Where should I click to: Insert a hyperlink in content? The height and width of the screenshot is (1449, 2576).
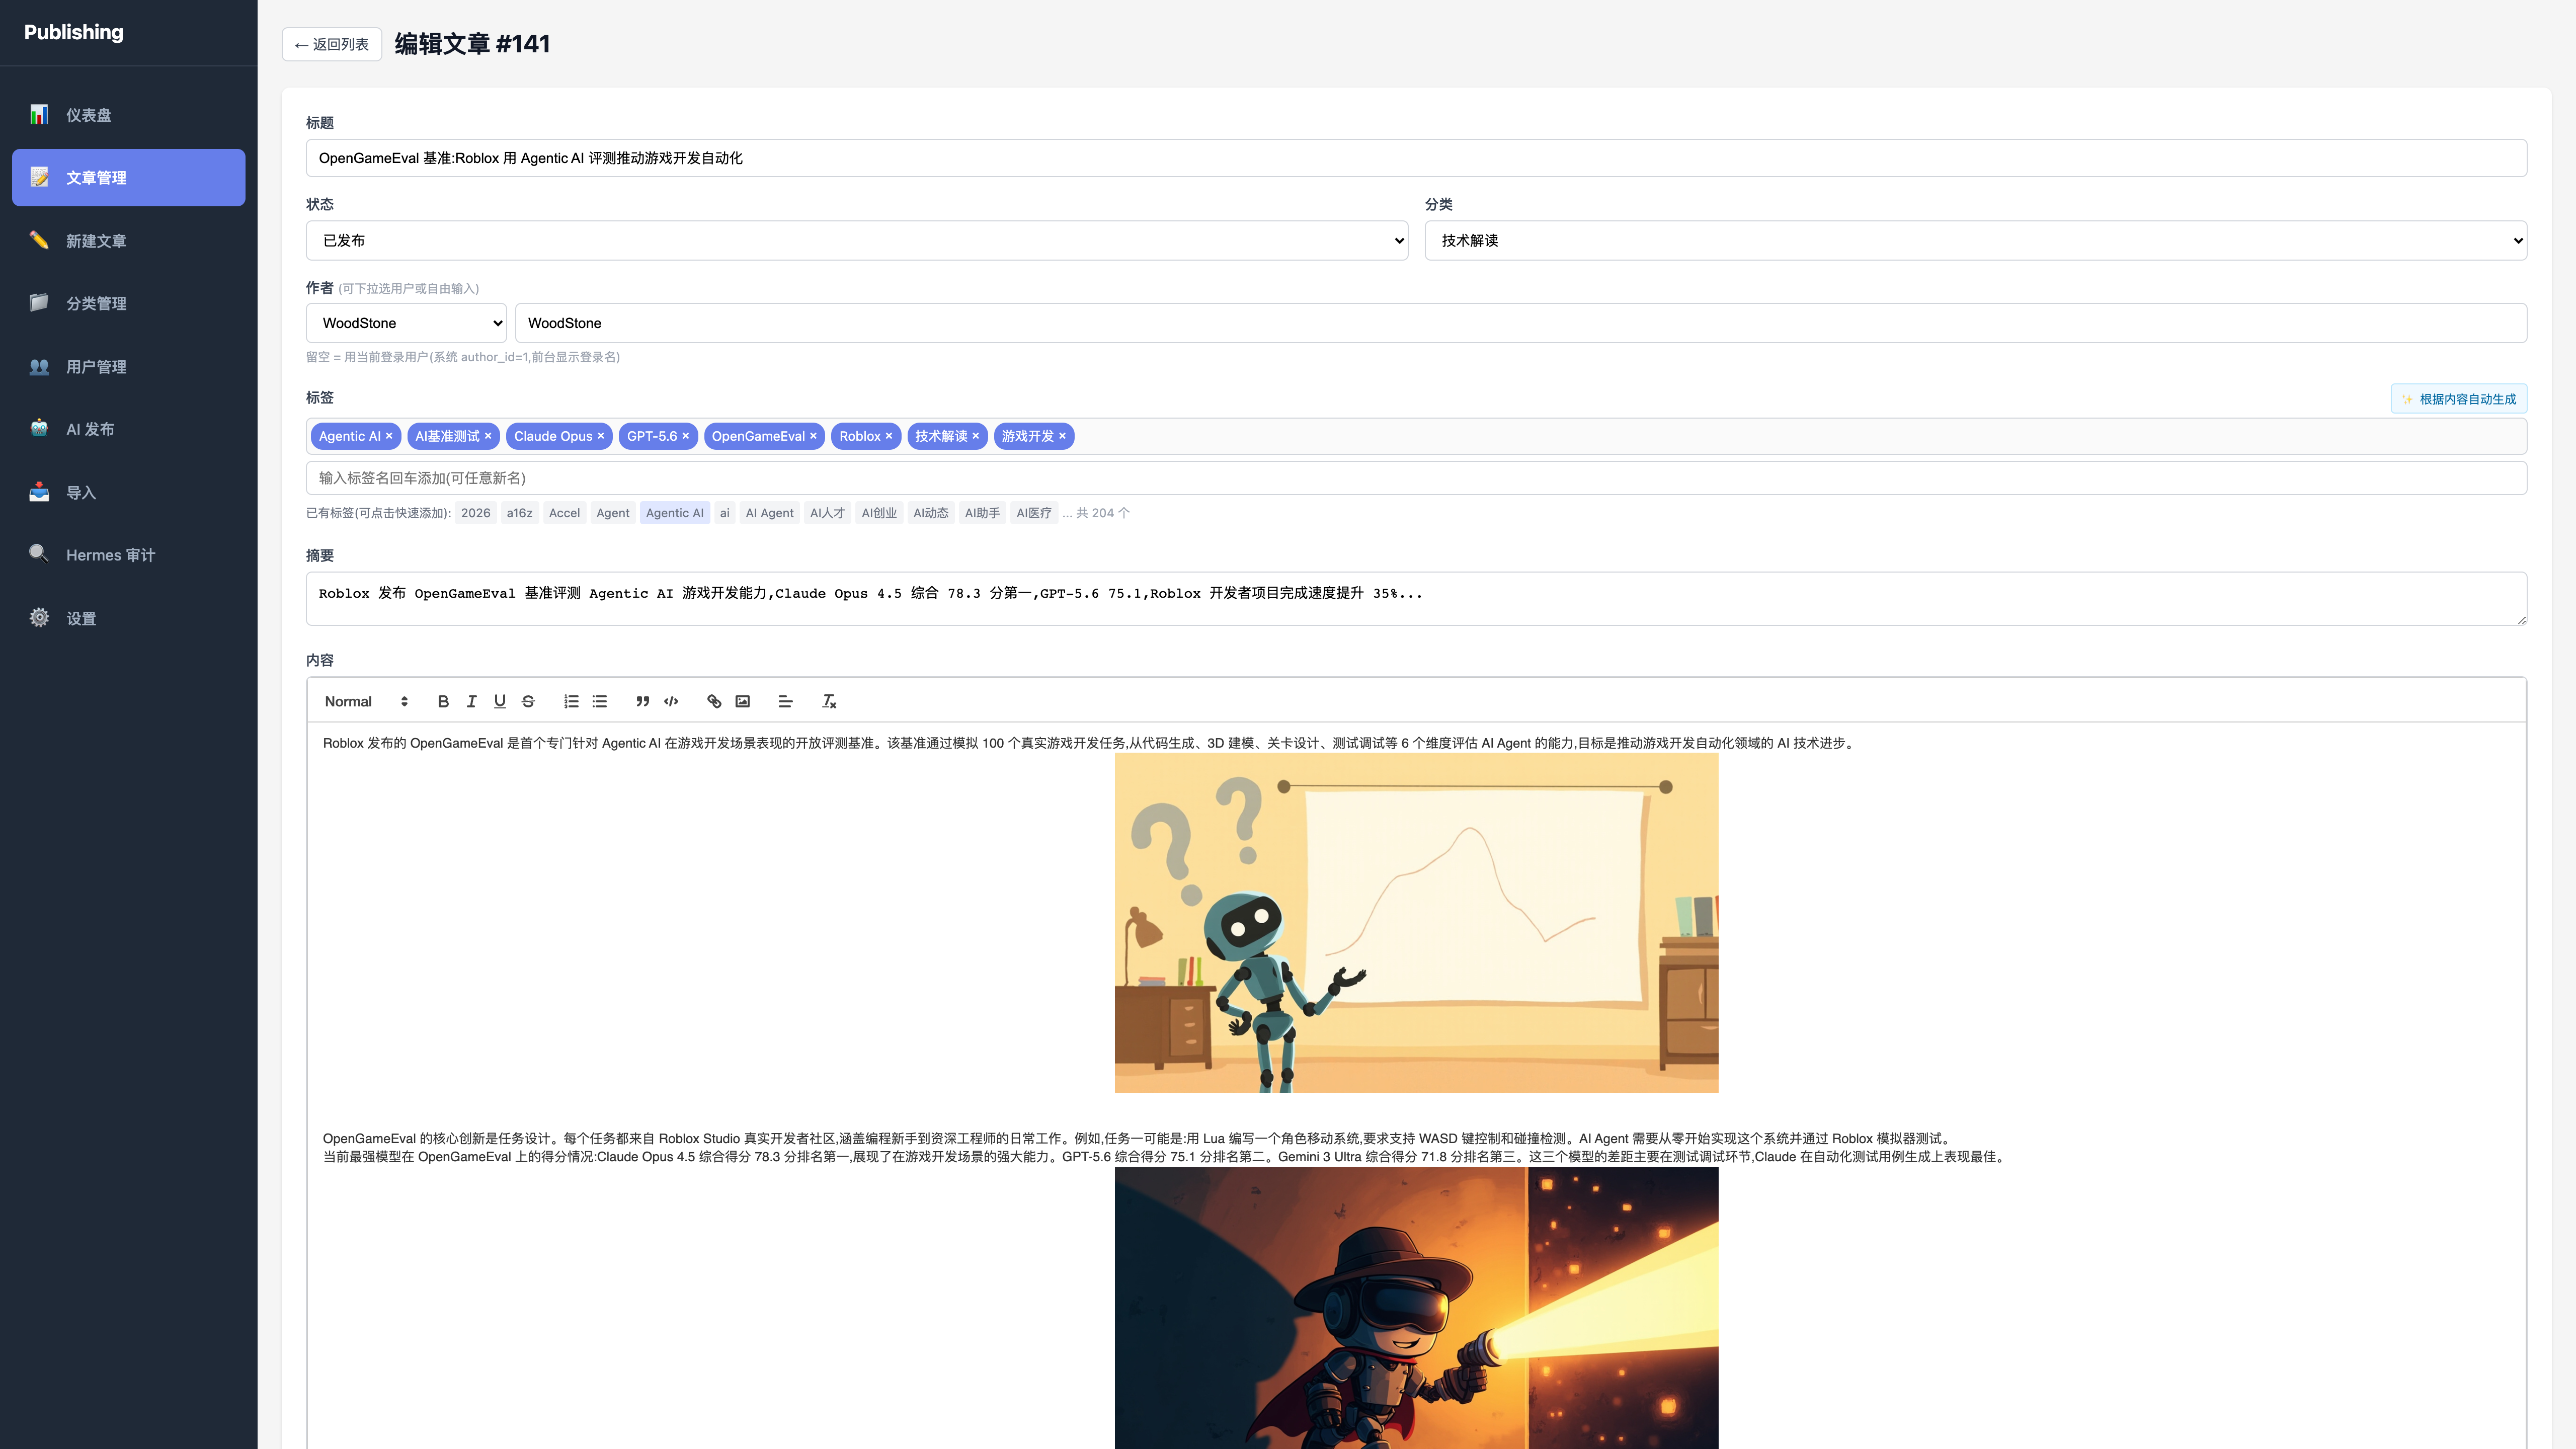tap(714, 702)
